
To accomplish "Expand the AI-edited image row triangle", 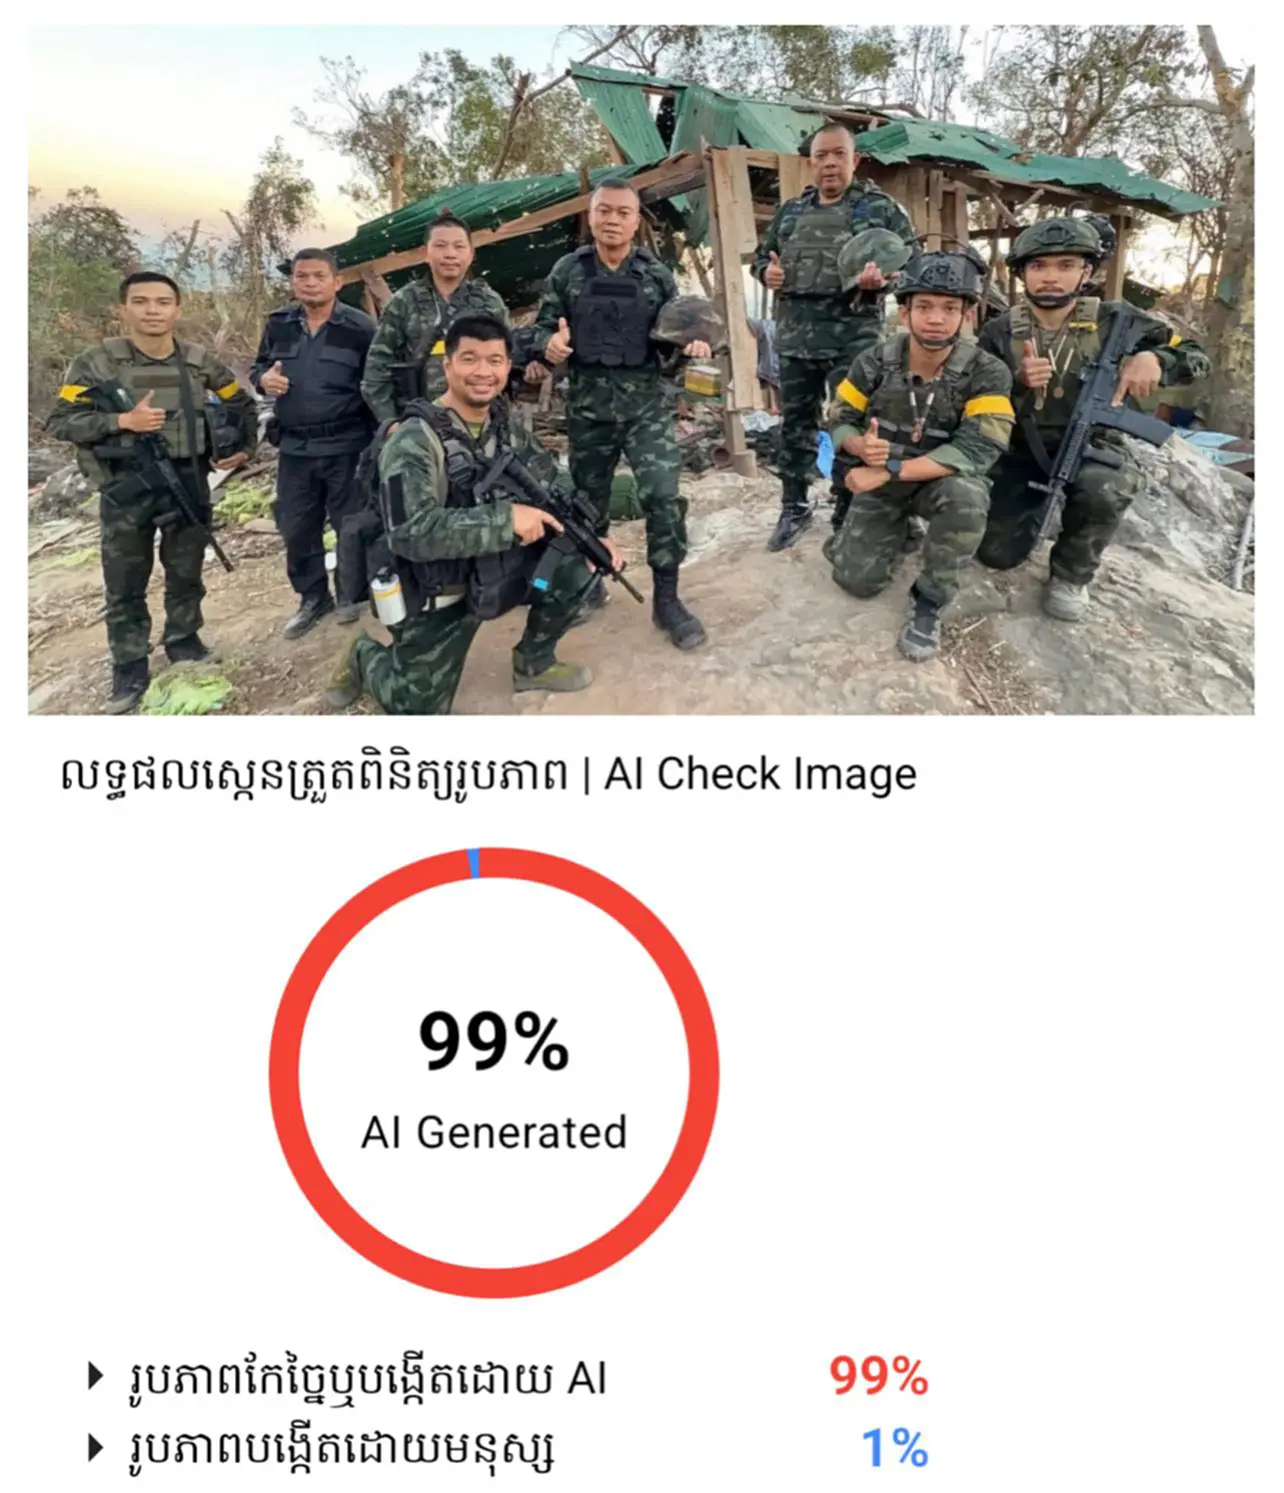I will point(96,1377).
